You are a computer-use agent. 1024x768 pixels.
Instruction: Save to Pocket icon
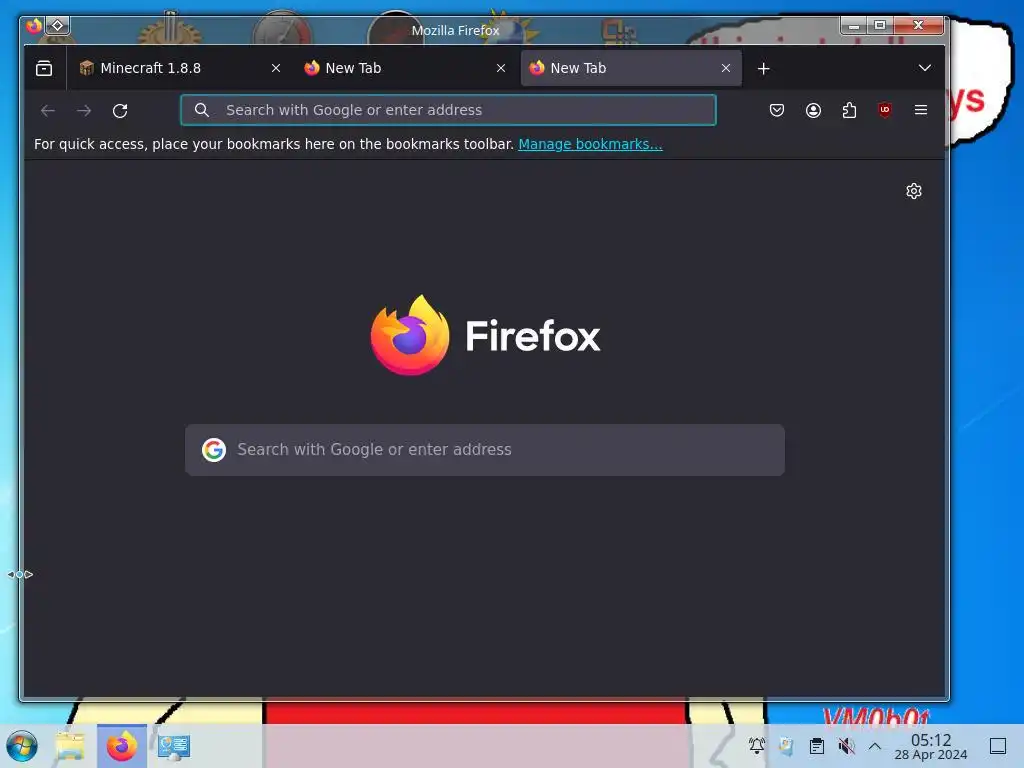click(x=776, y=110)
